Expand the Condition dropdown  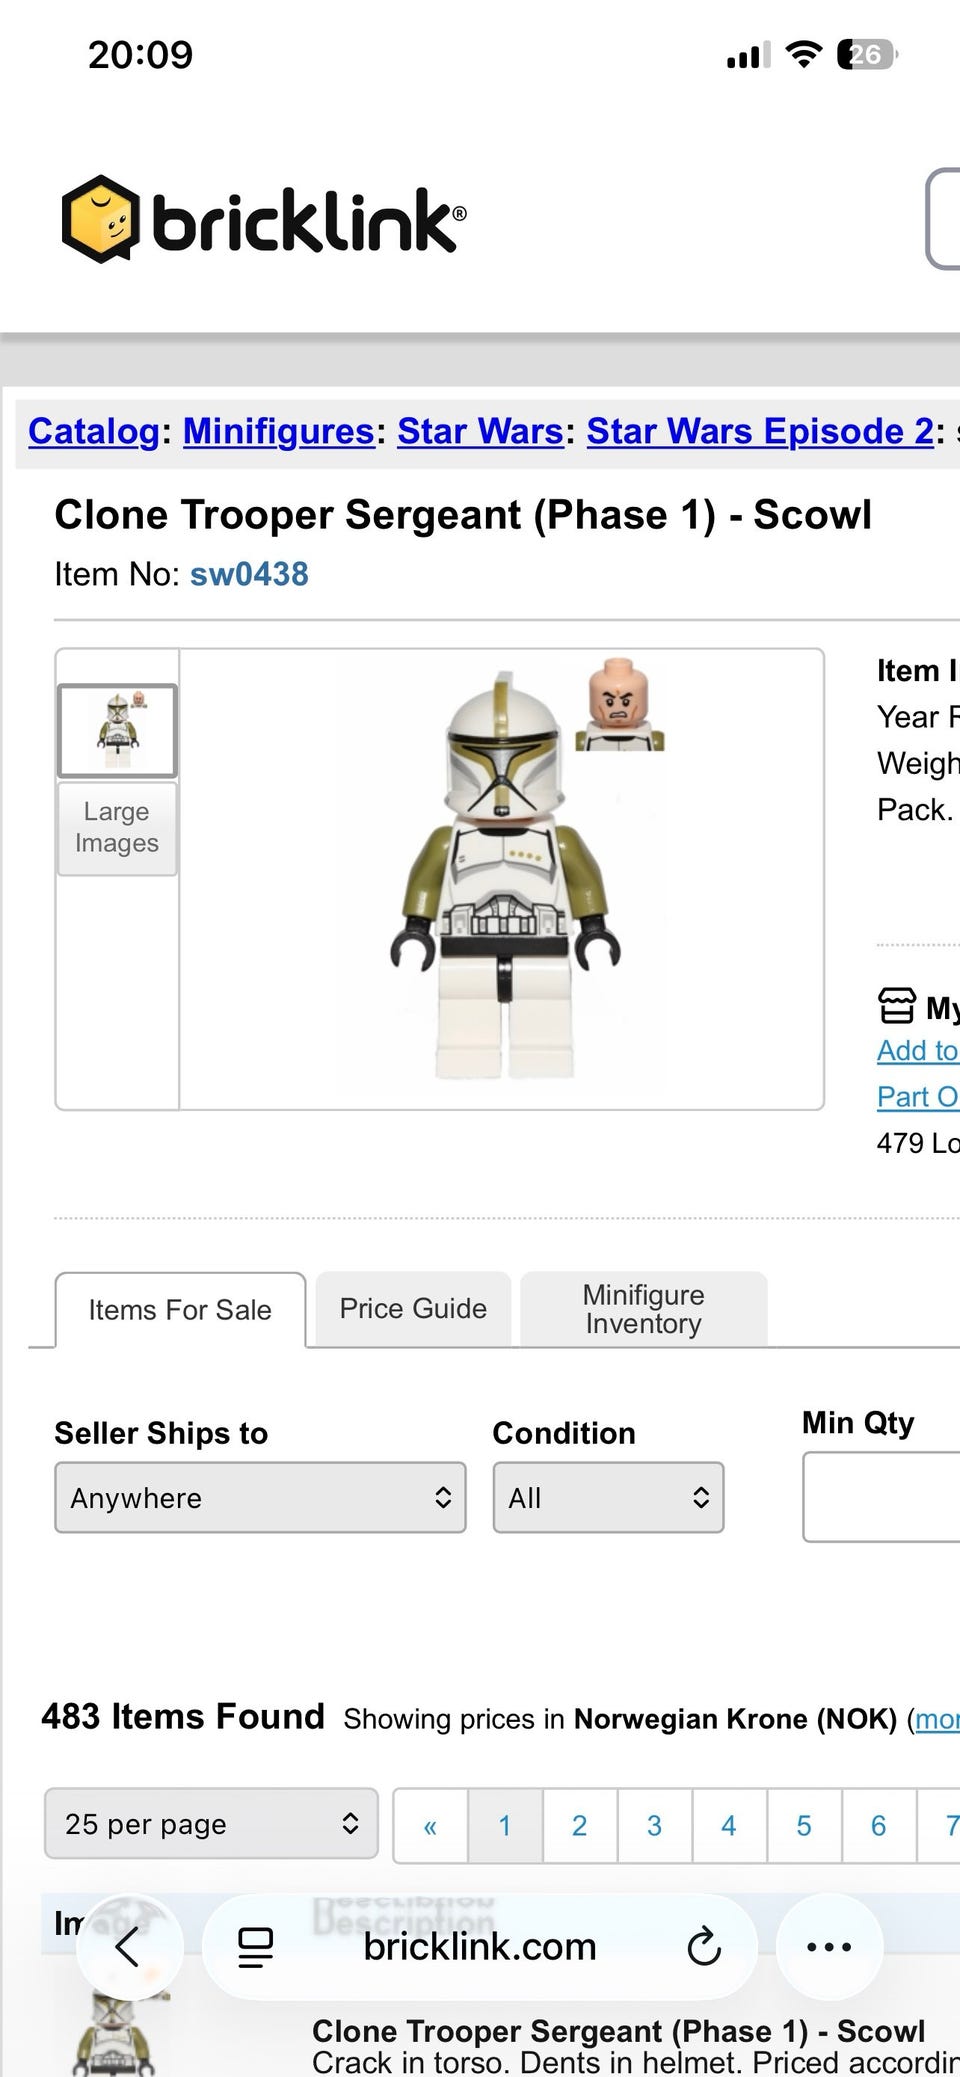[x=608, y=1497]
